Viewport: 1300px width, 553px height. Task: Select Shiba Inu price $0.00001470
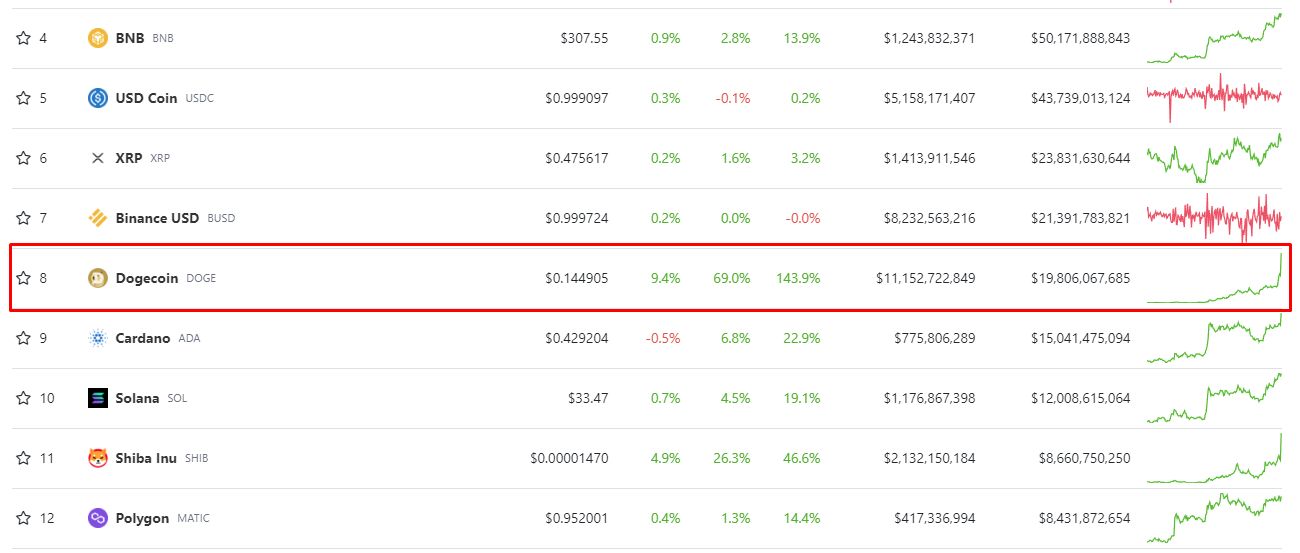569,458
